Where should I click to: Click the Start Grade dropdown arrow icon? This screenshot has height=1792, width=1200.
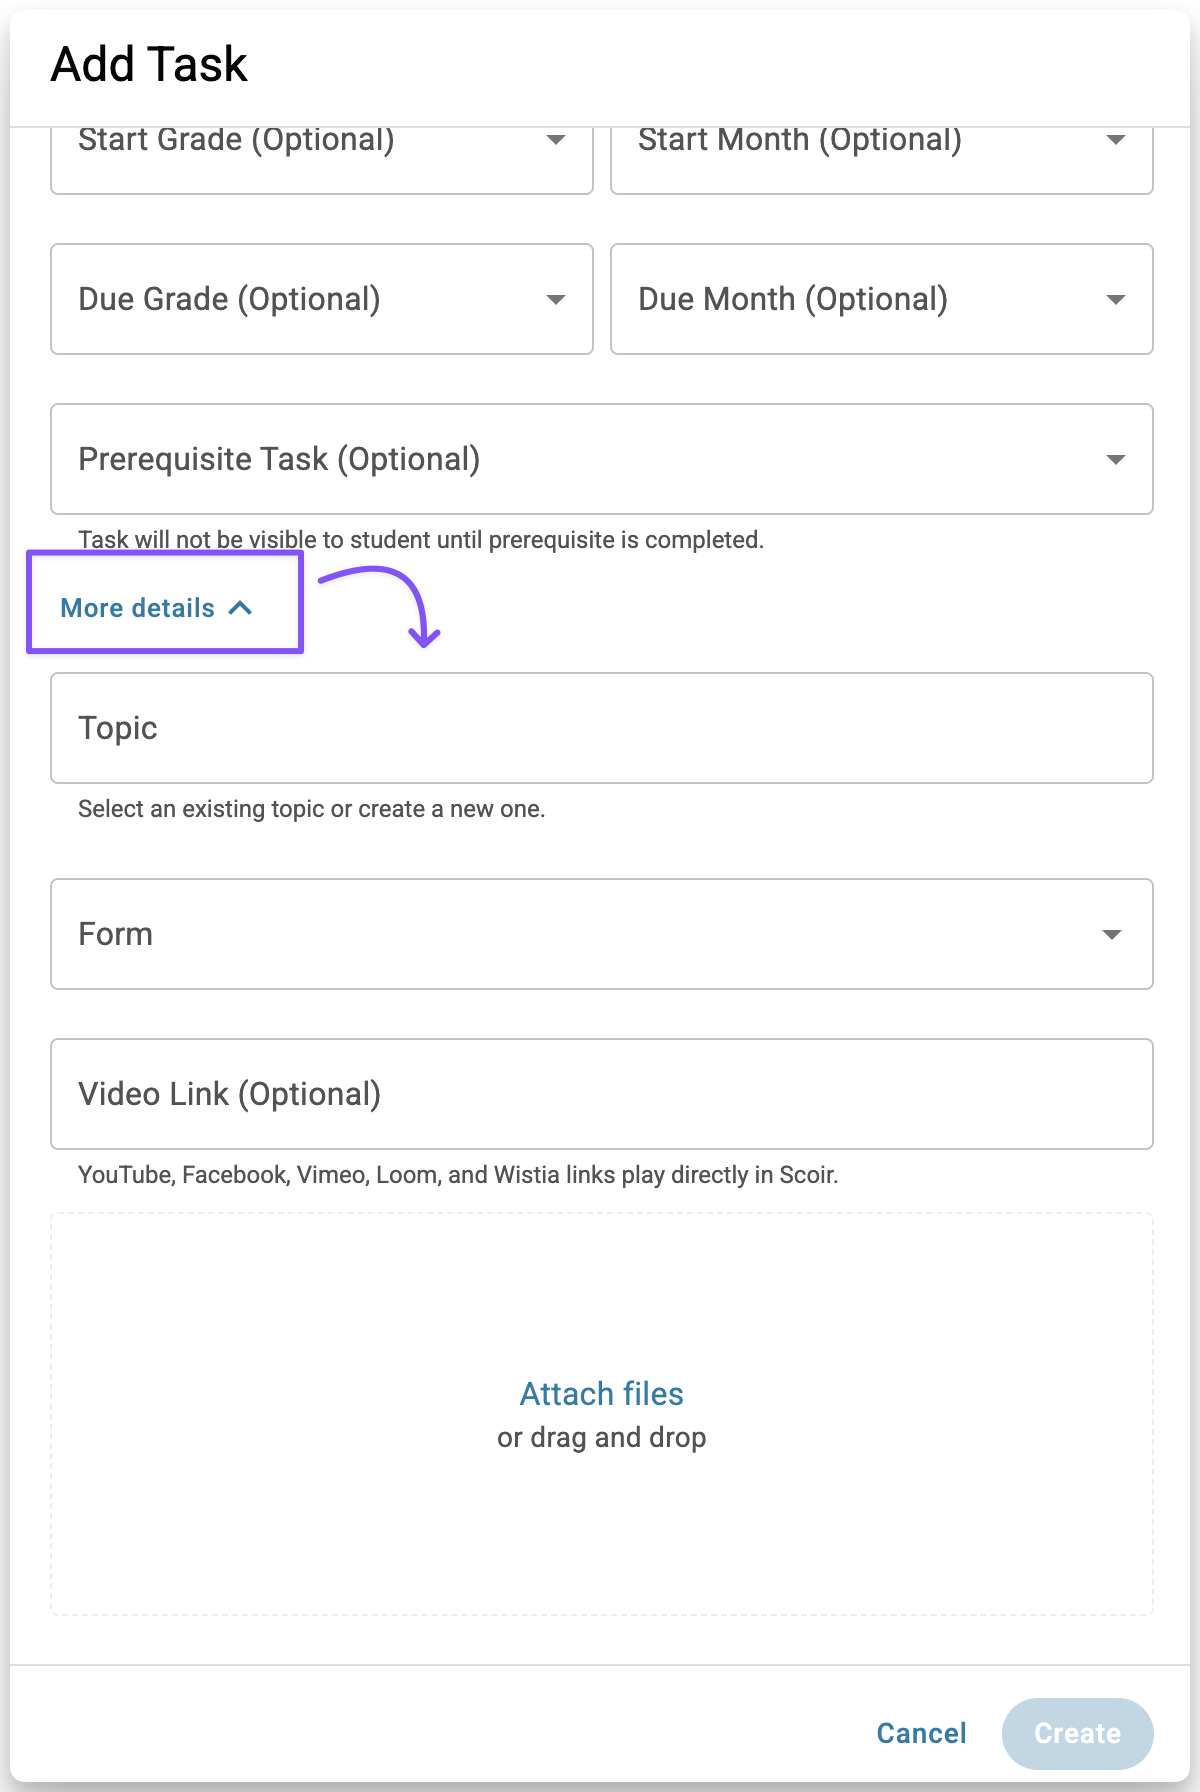[556, 141]
